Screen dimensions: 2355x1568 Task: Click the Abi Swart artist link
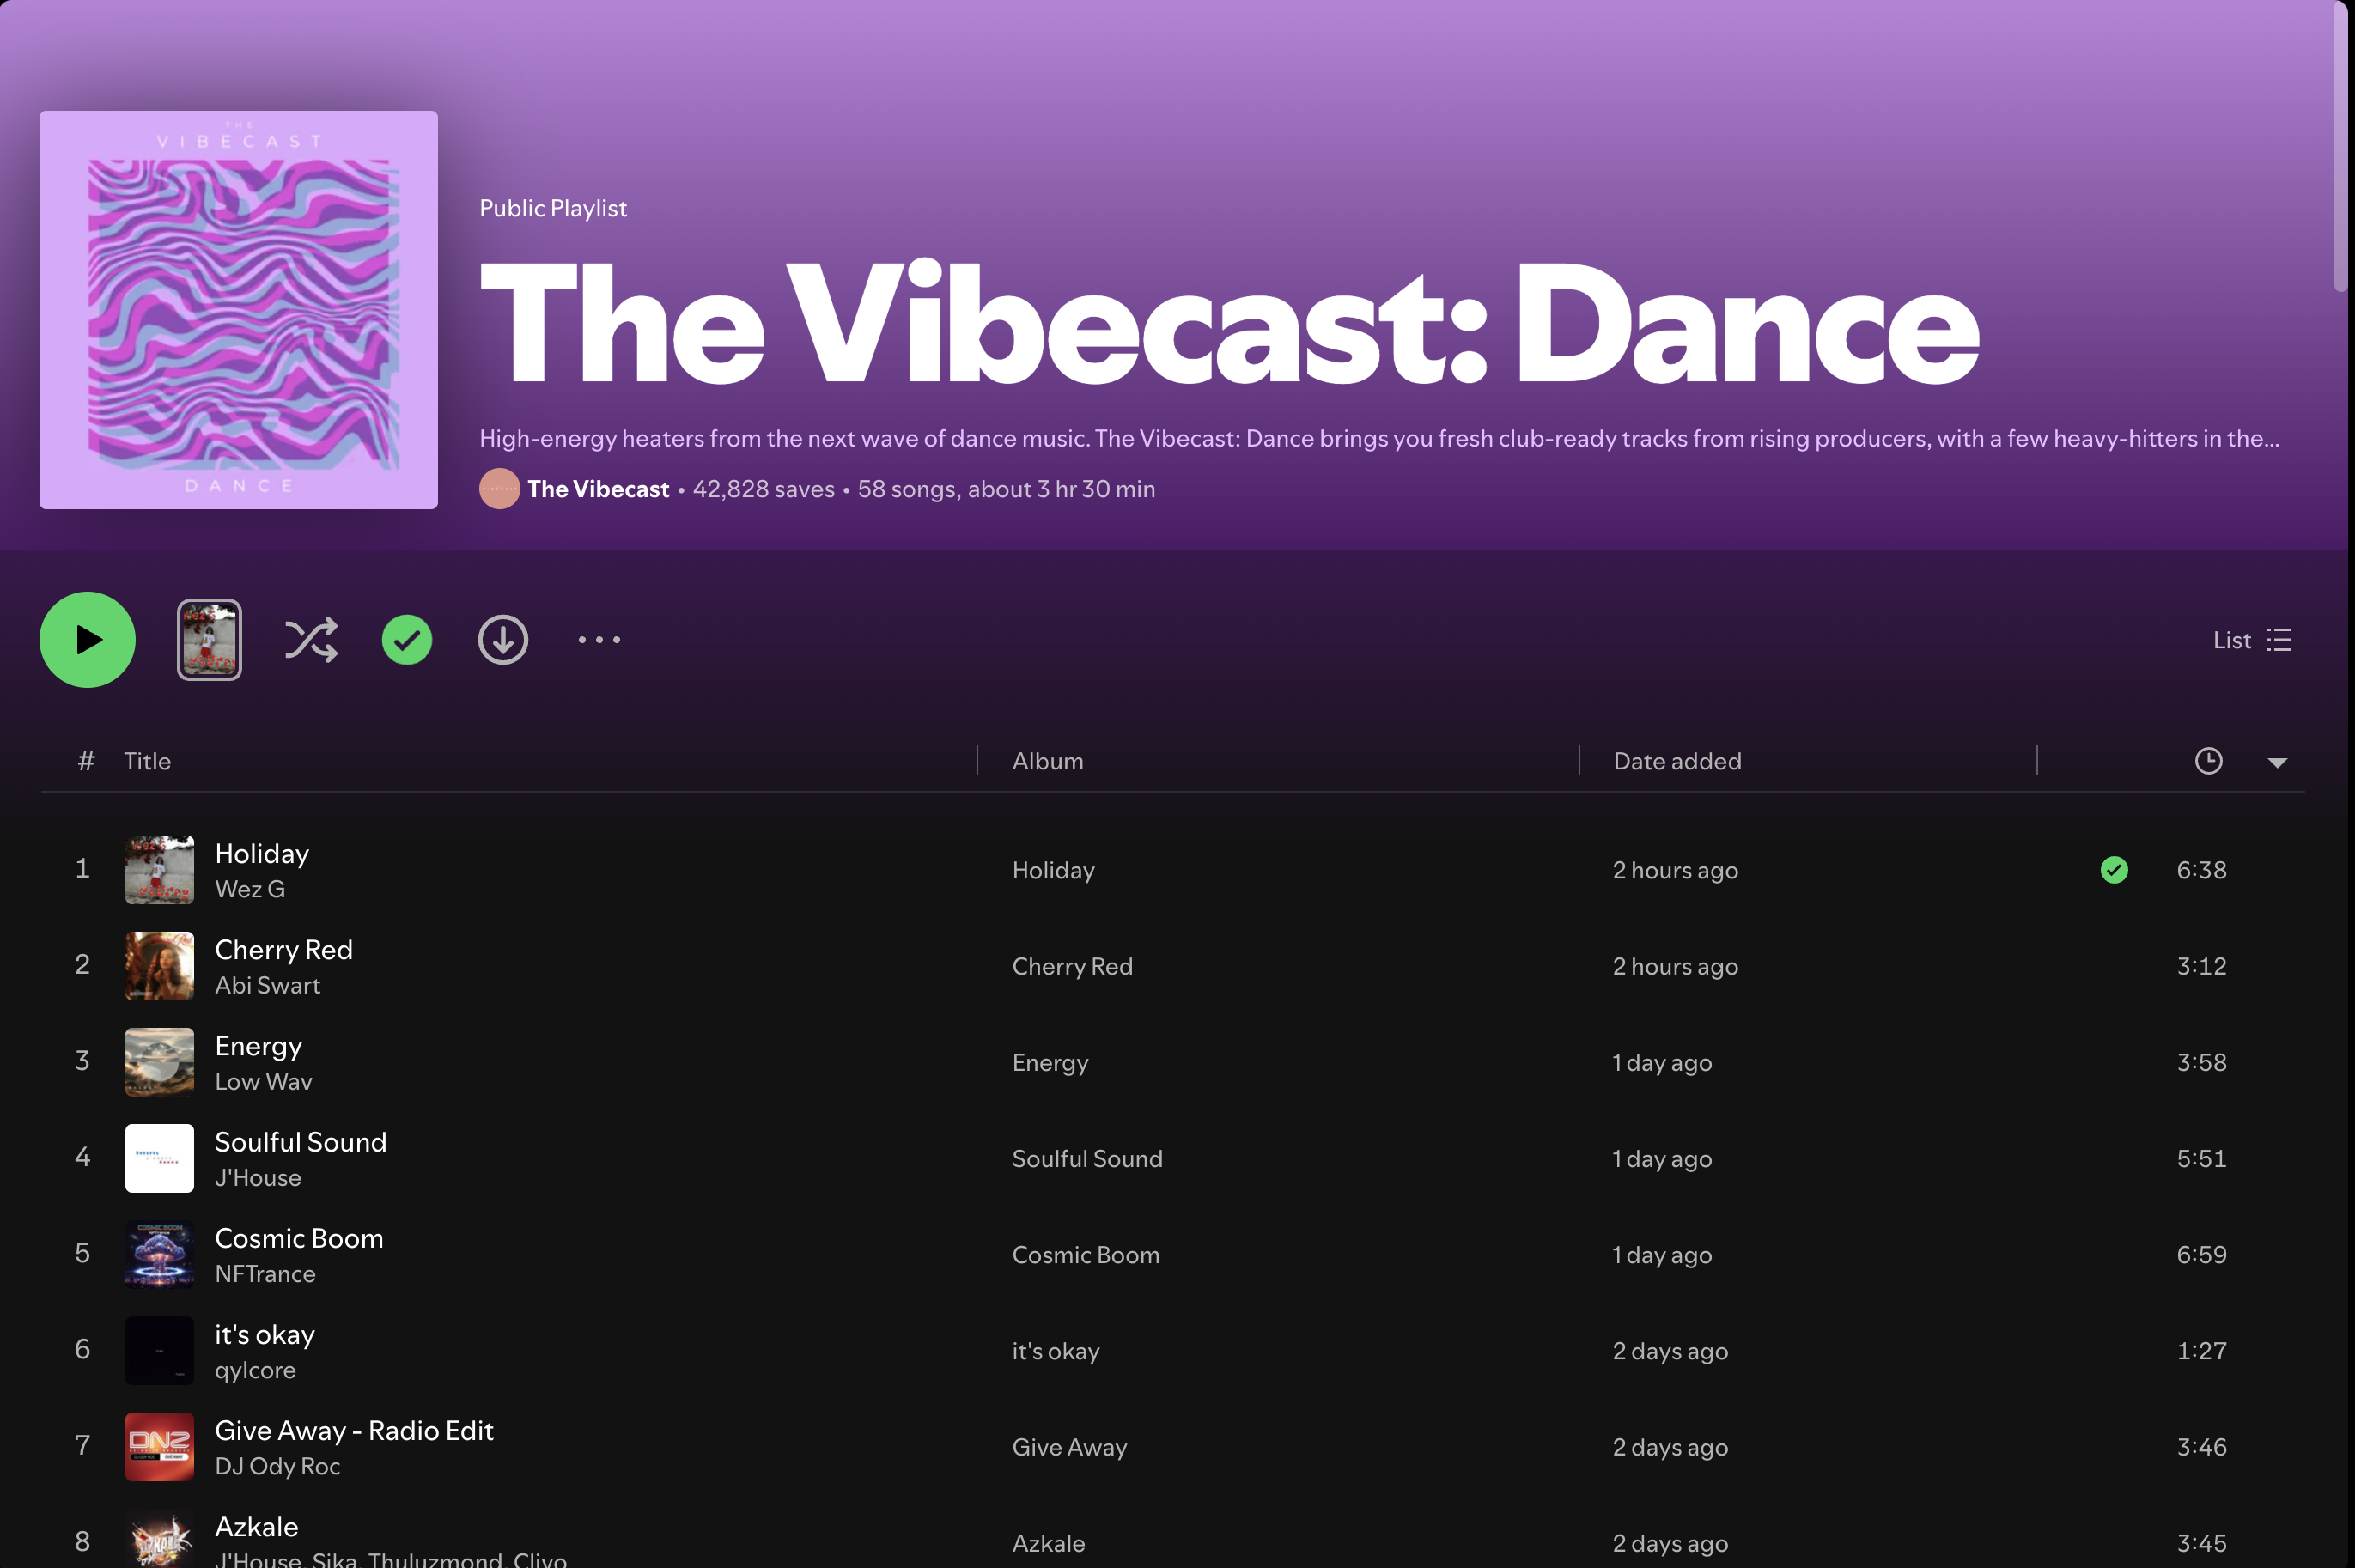click(x=267, y=985)
